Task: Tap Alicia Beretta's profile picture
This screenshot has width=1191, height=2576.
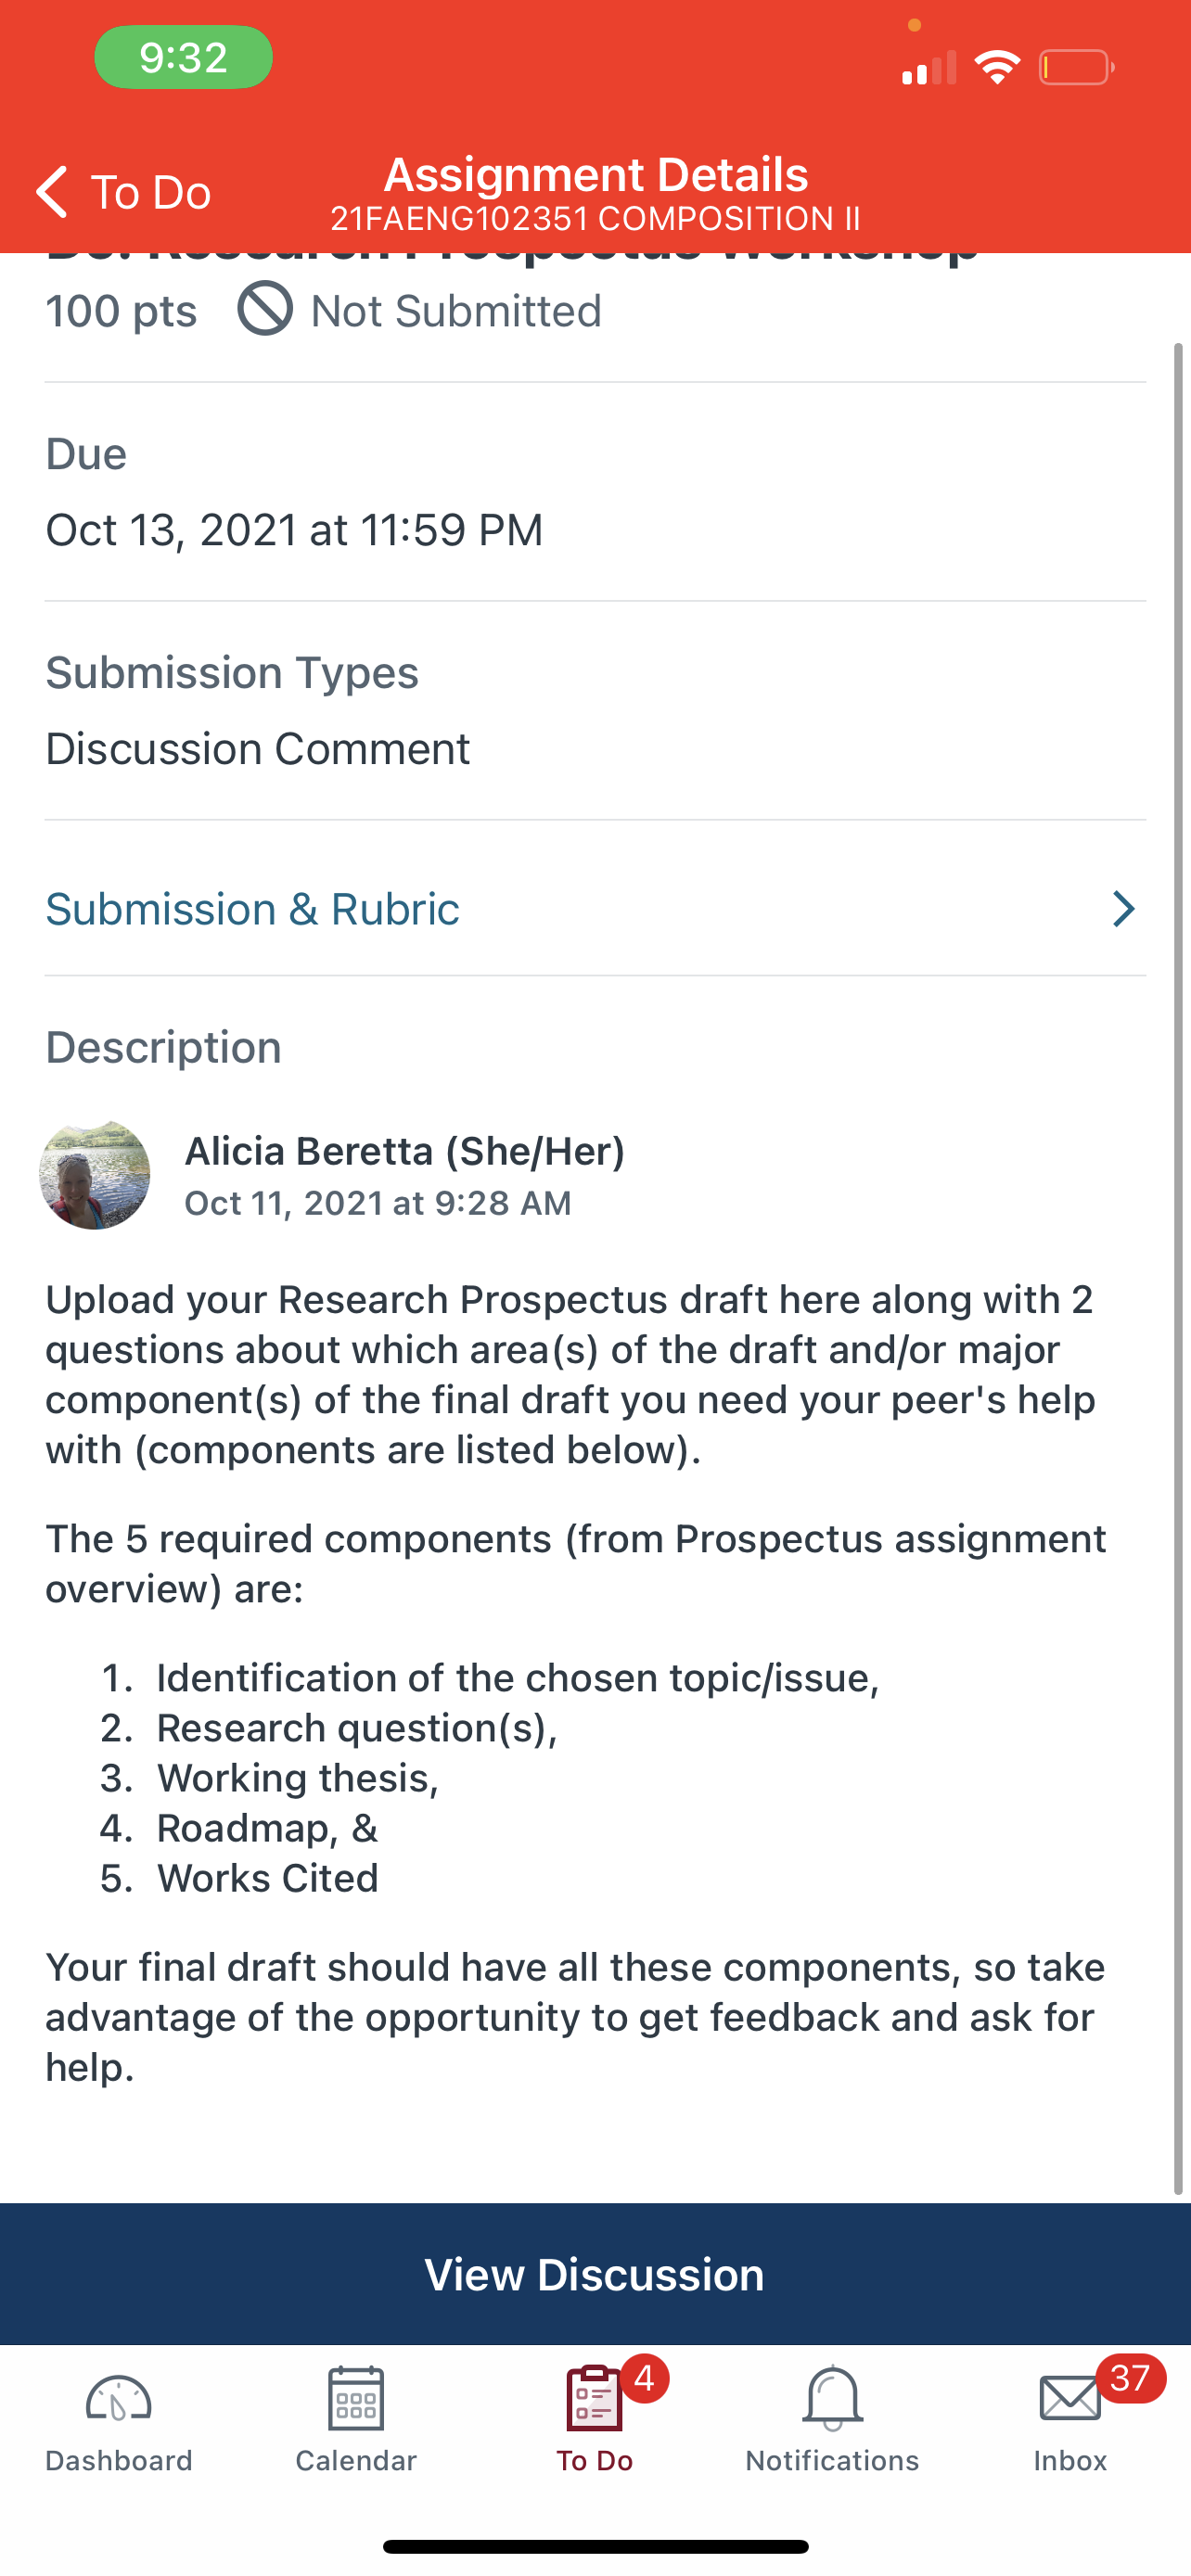Action: pos(95,1175)
